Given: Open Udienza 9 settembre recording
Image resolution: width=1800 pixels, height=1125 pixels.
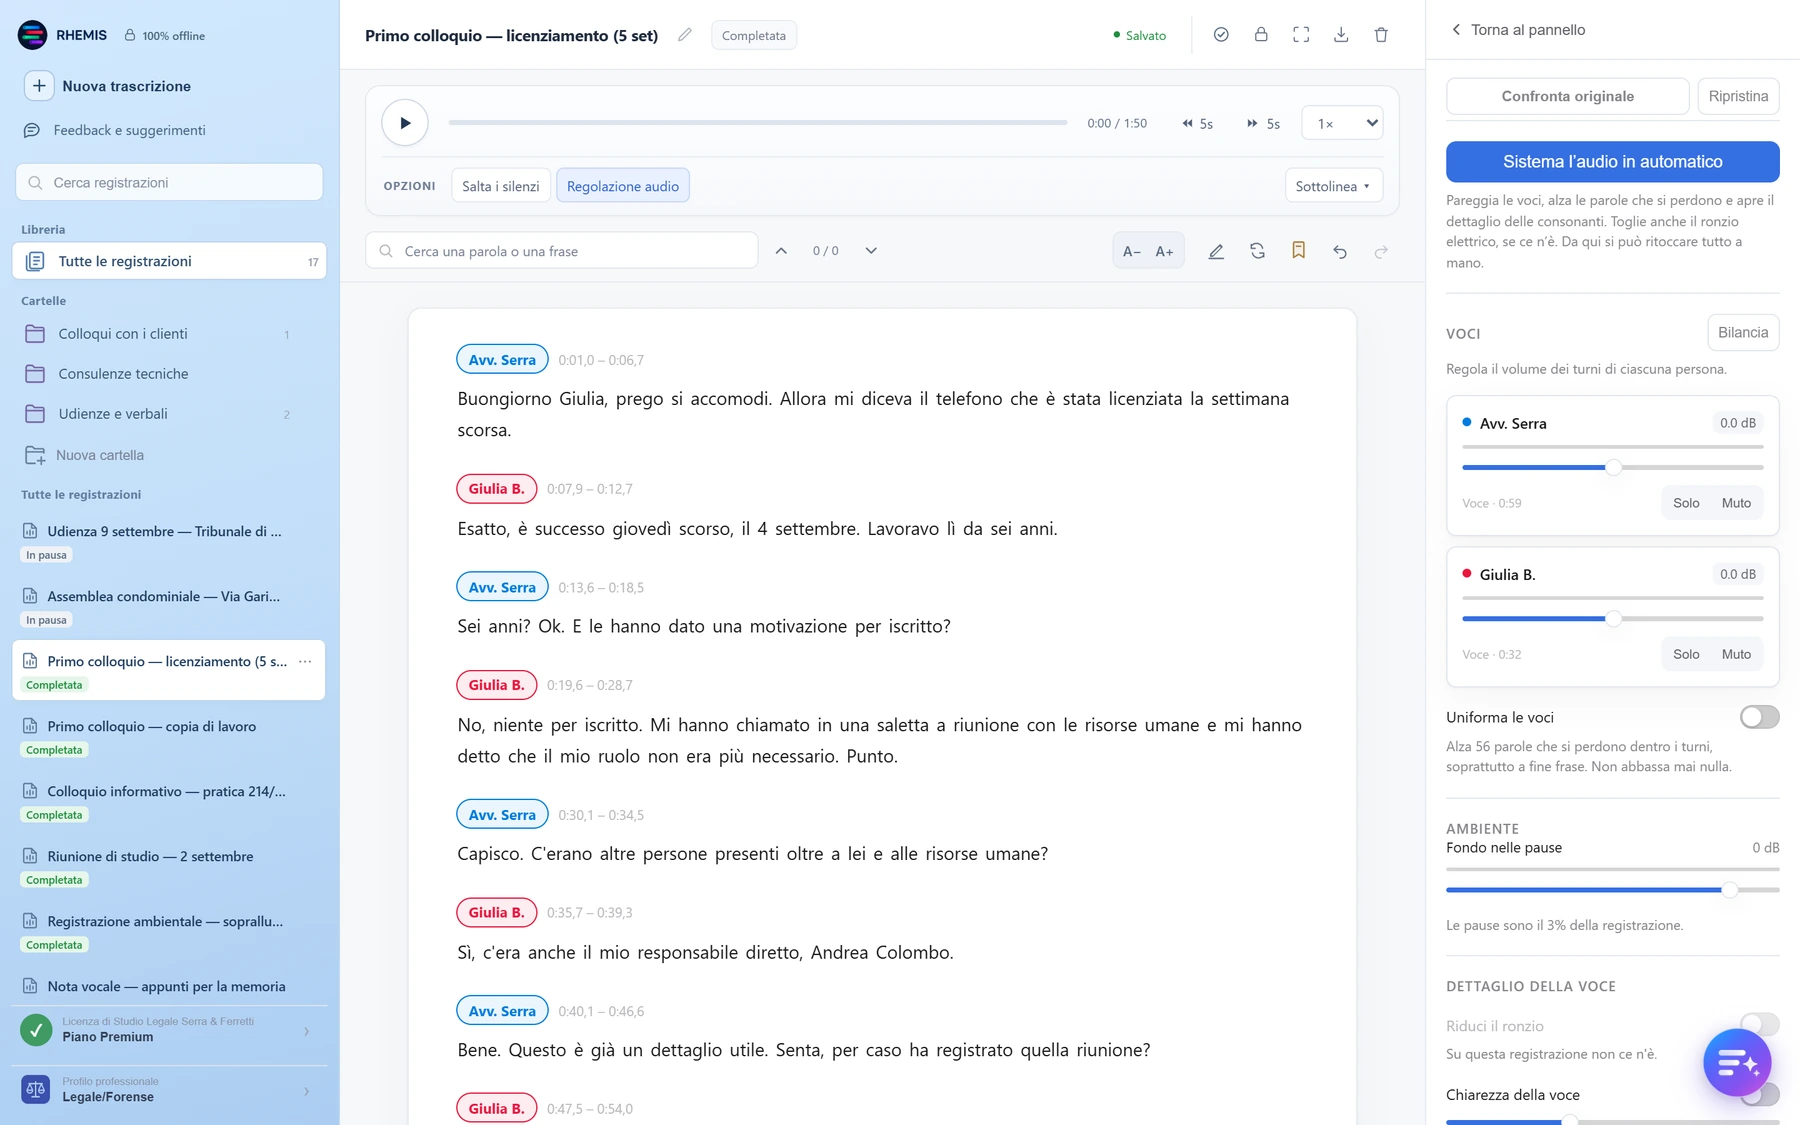Looking at the screenshot, I should click(168, 541).
